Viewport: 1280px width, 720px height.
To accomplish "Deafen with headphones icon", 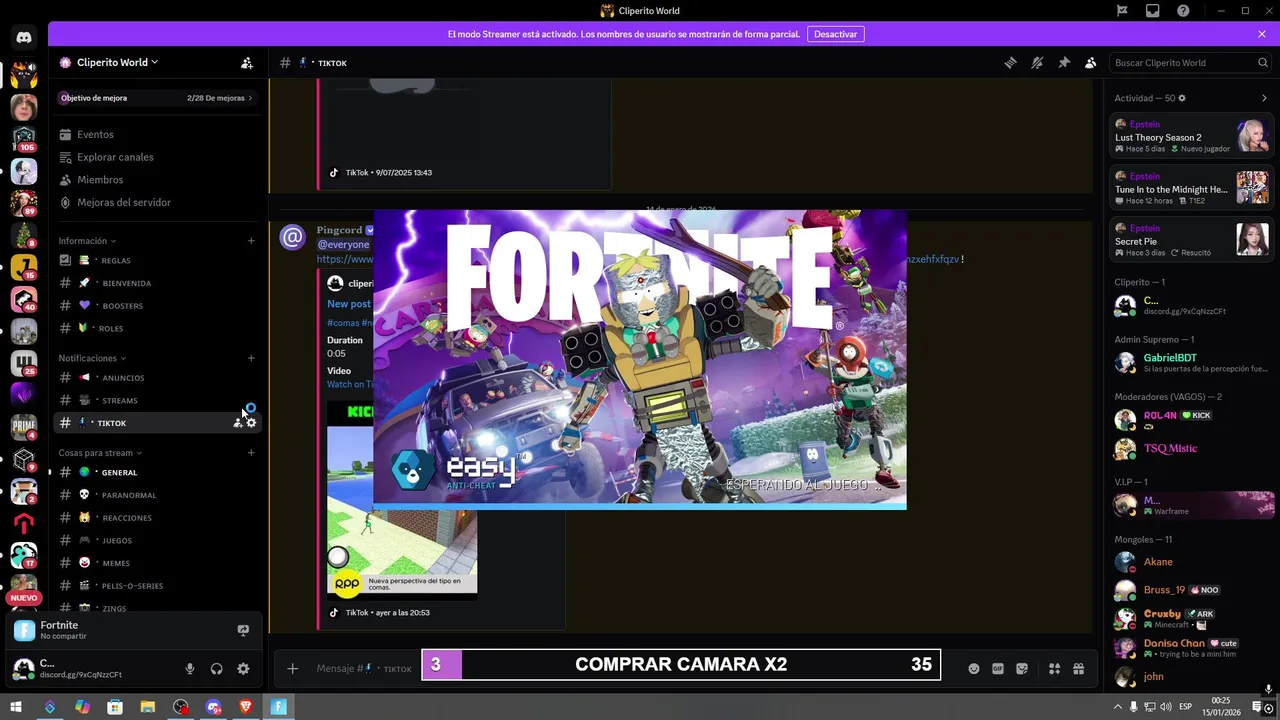I will tap(216, 669).
